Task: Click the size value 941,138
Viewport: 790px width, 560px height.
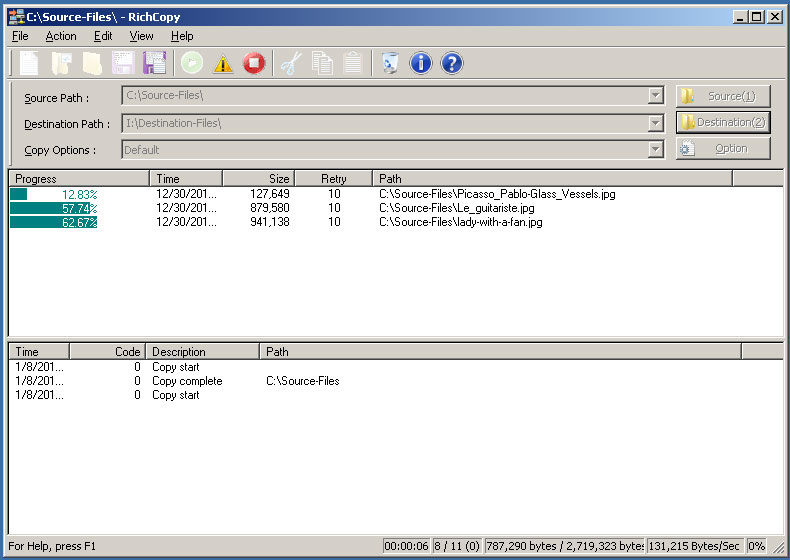Action: pyautogui.click(x=270, y=222)
